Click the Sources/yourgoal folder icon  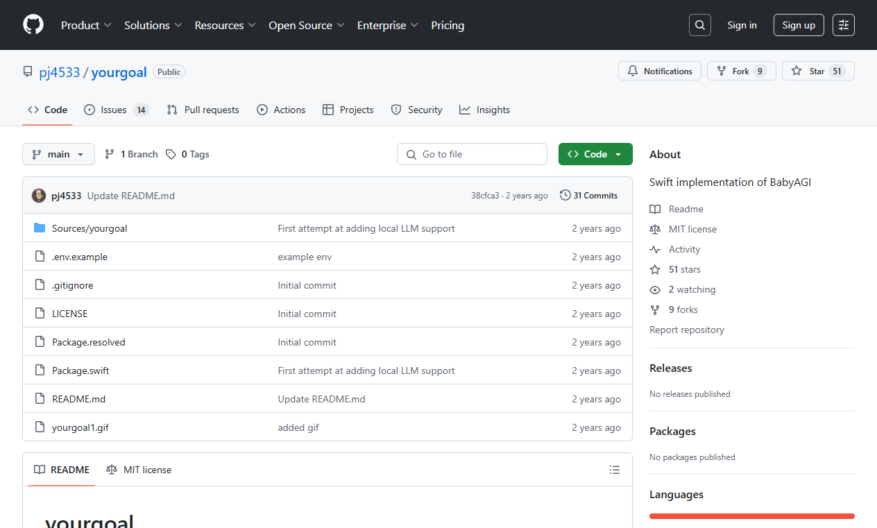point(39,228)
